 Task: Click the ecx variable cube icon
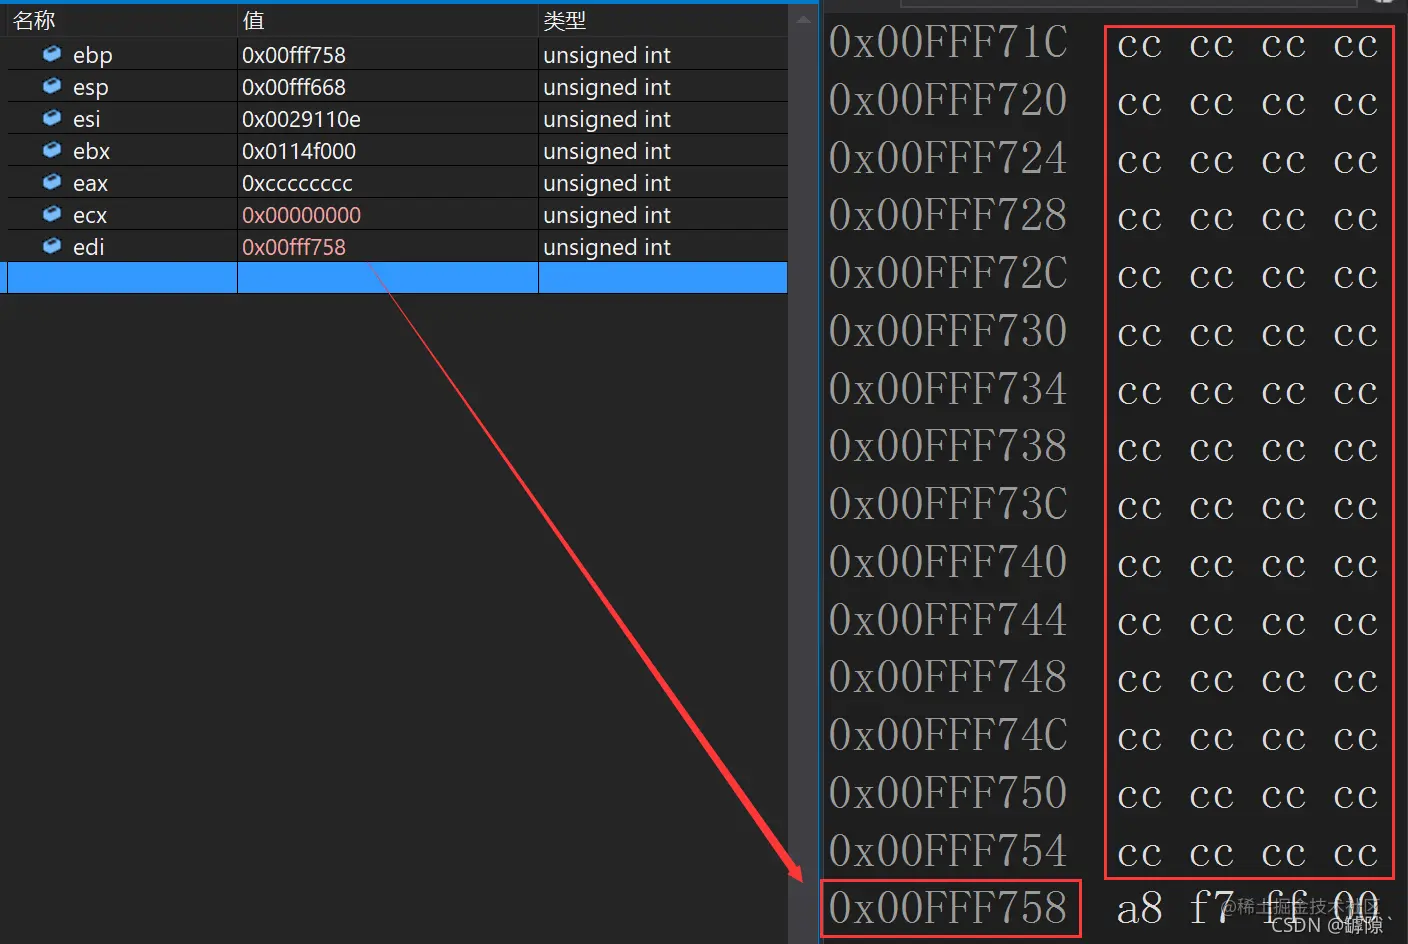[x=52, y=214]
